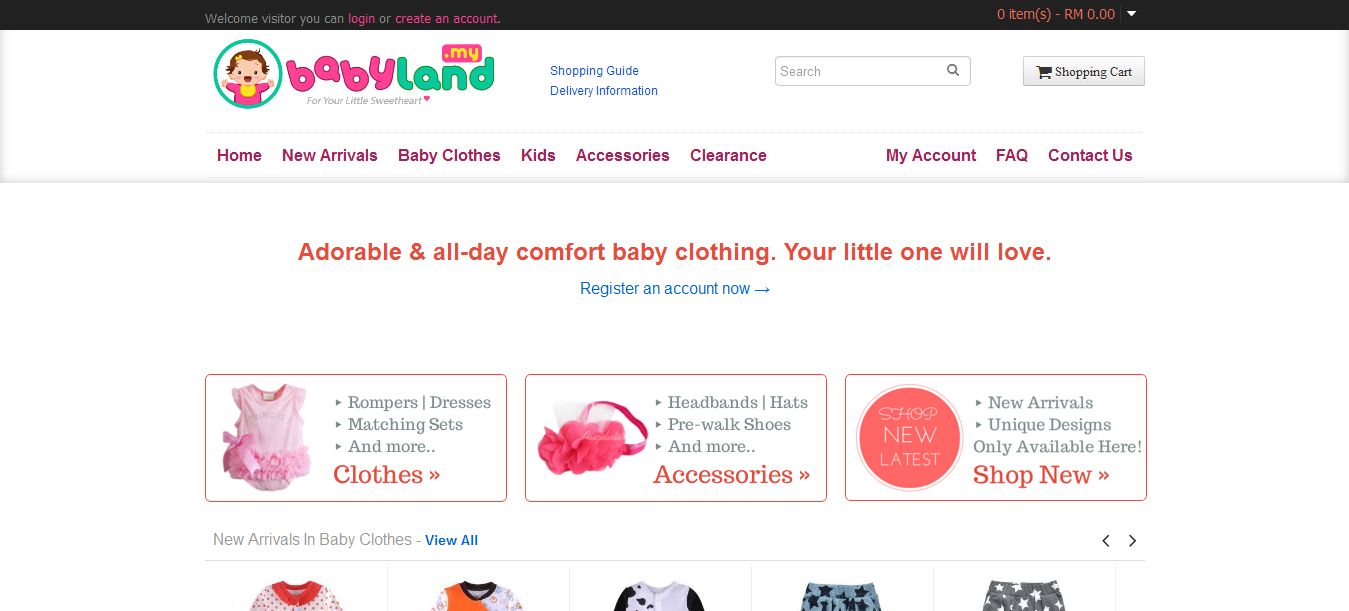
Task: Open the Clothes banner with pink romper
Action: click(356, 438)
